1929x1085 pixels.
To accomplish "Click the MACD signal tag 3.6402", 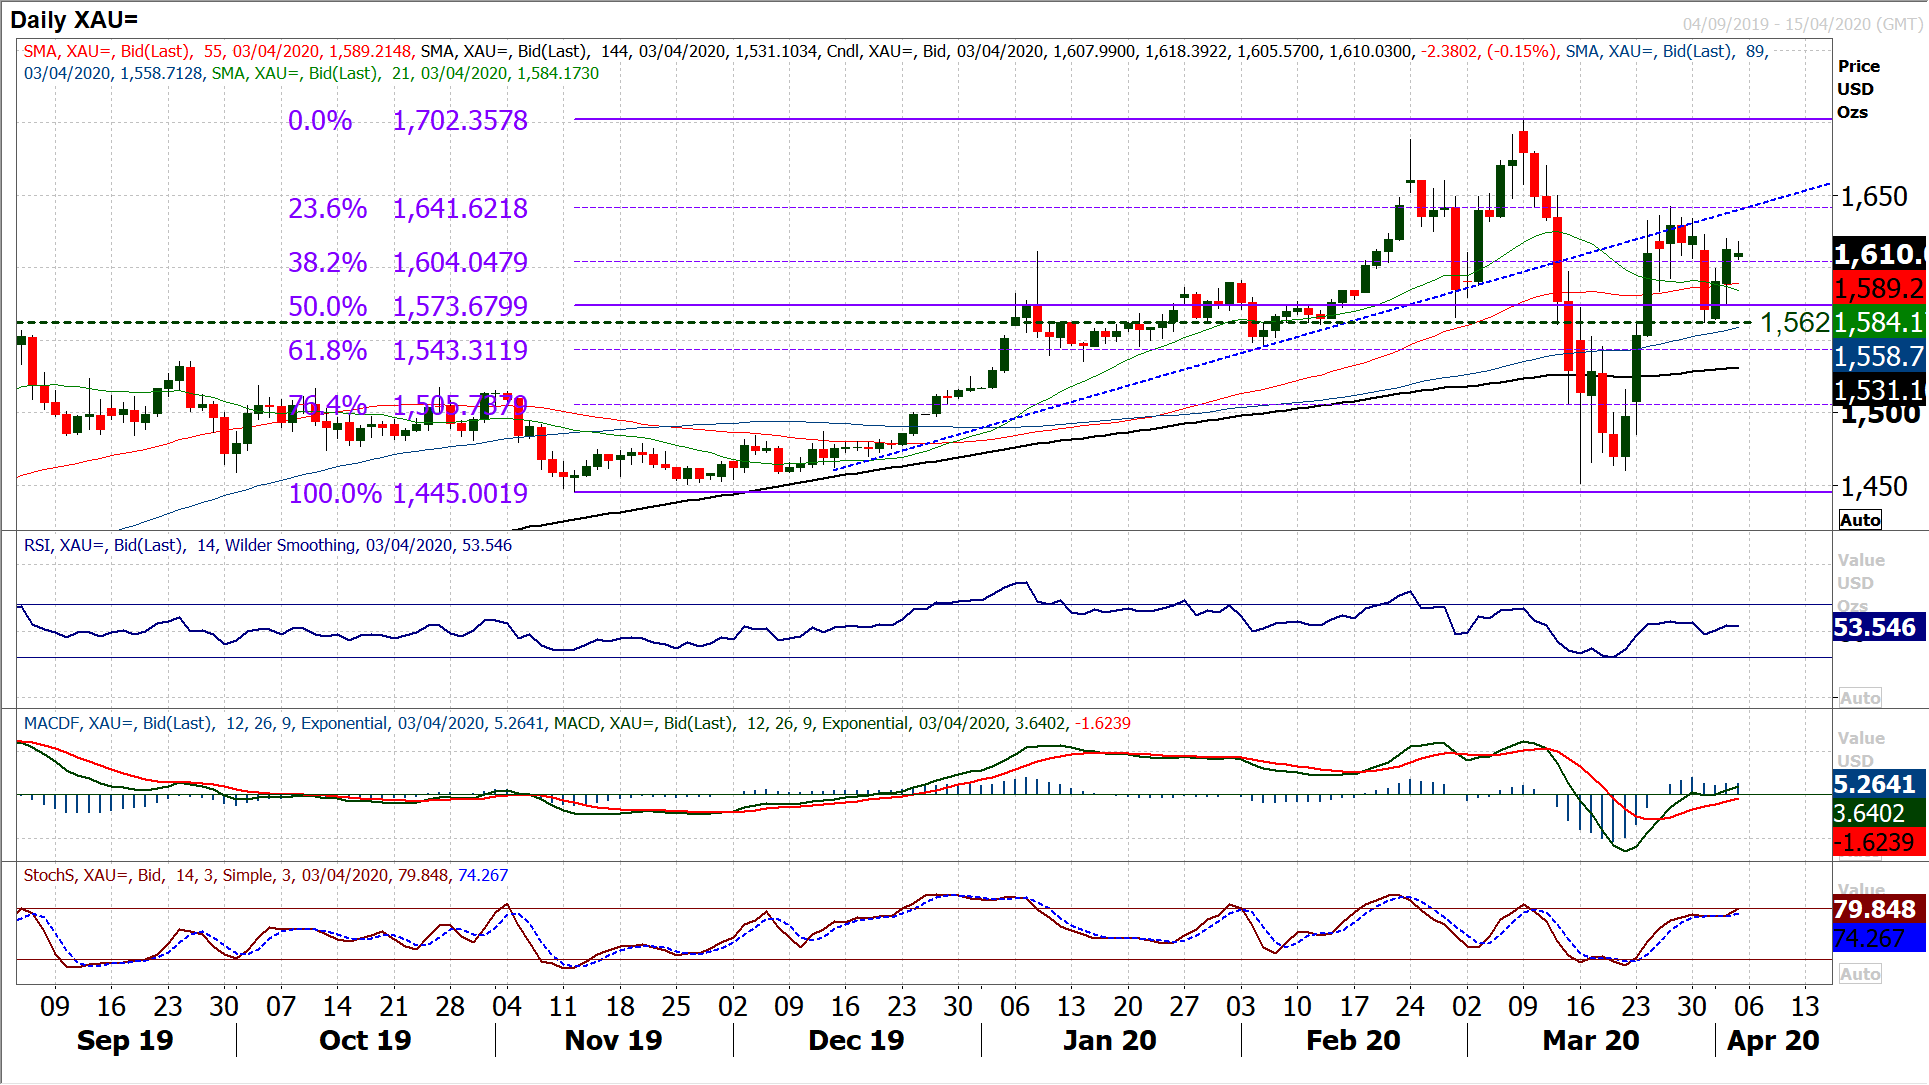I will tap(1879, 813).
